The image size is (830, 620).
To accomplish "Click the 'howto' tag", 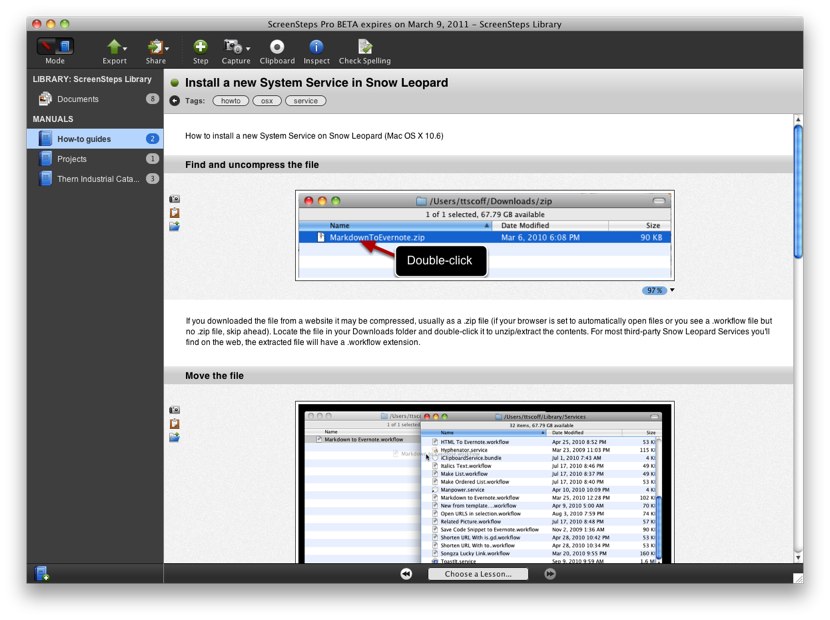I will pos(230,101).
